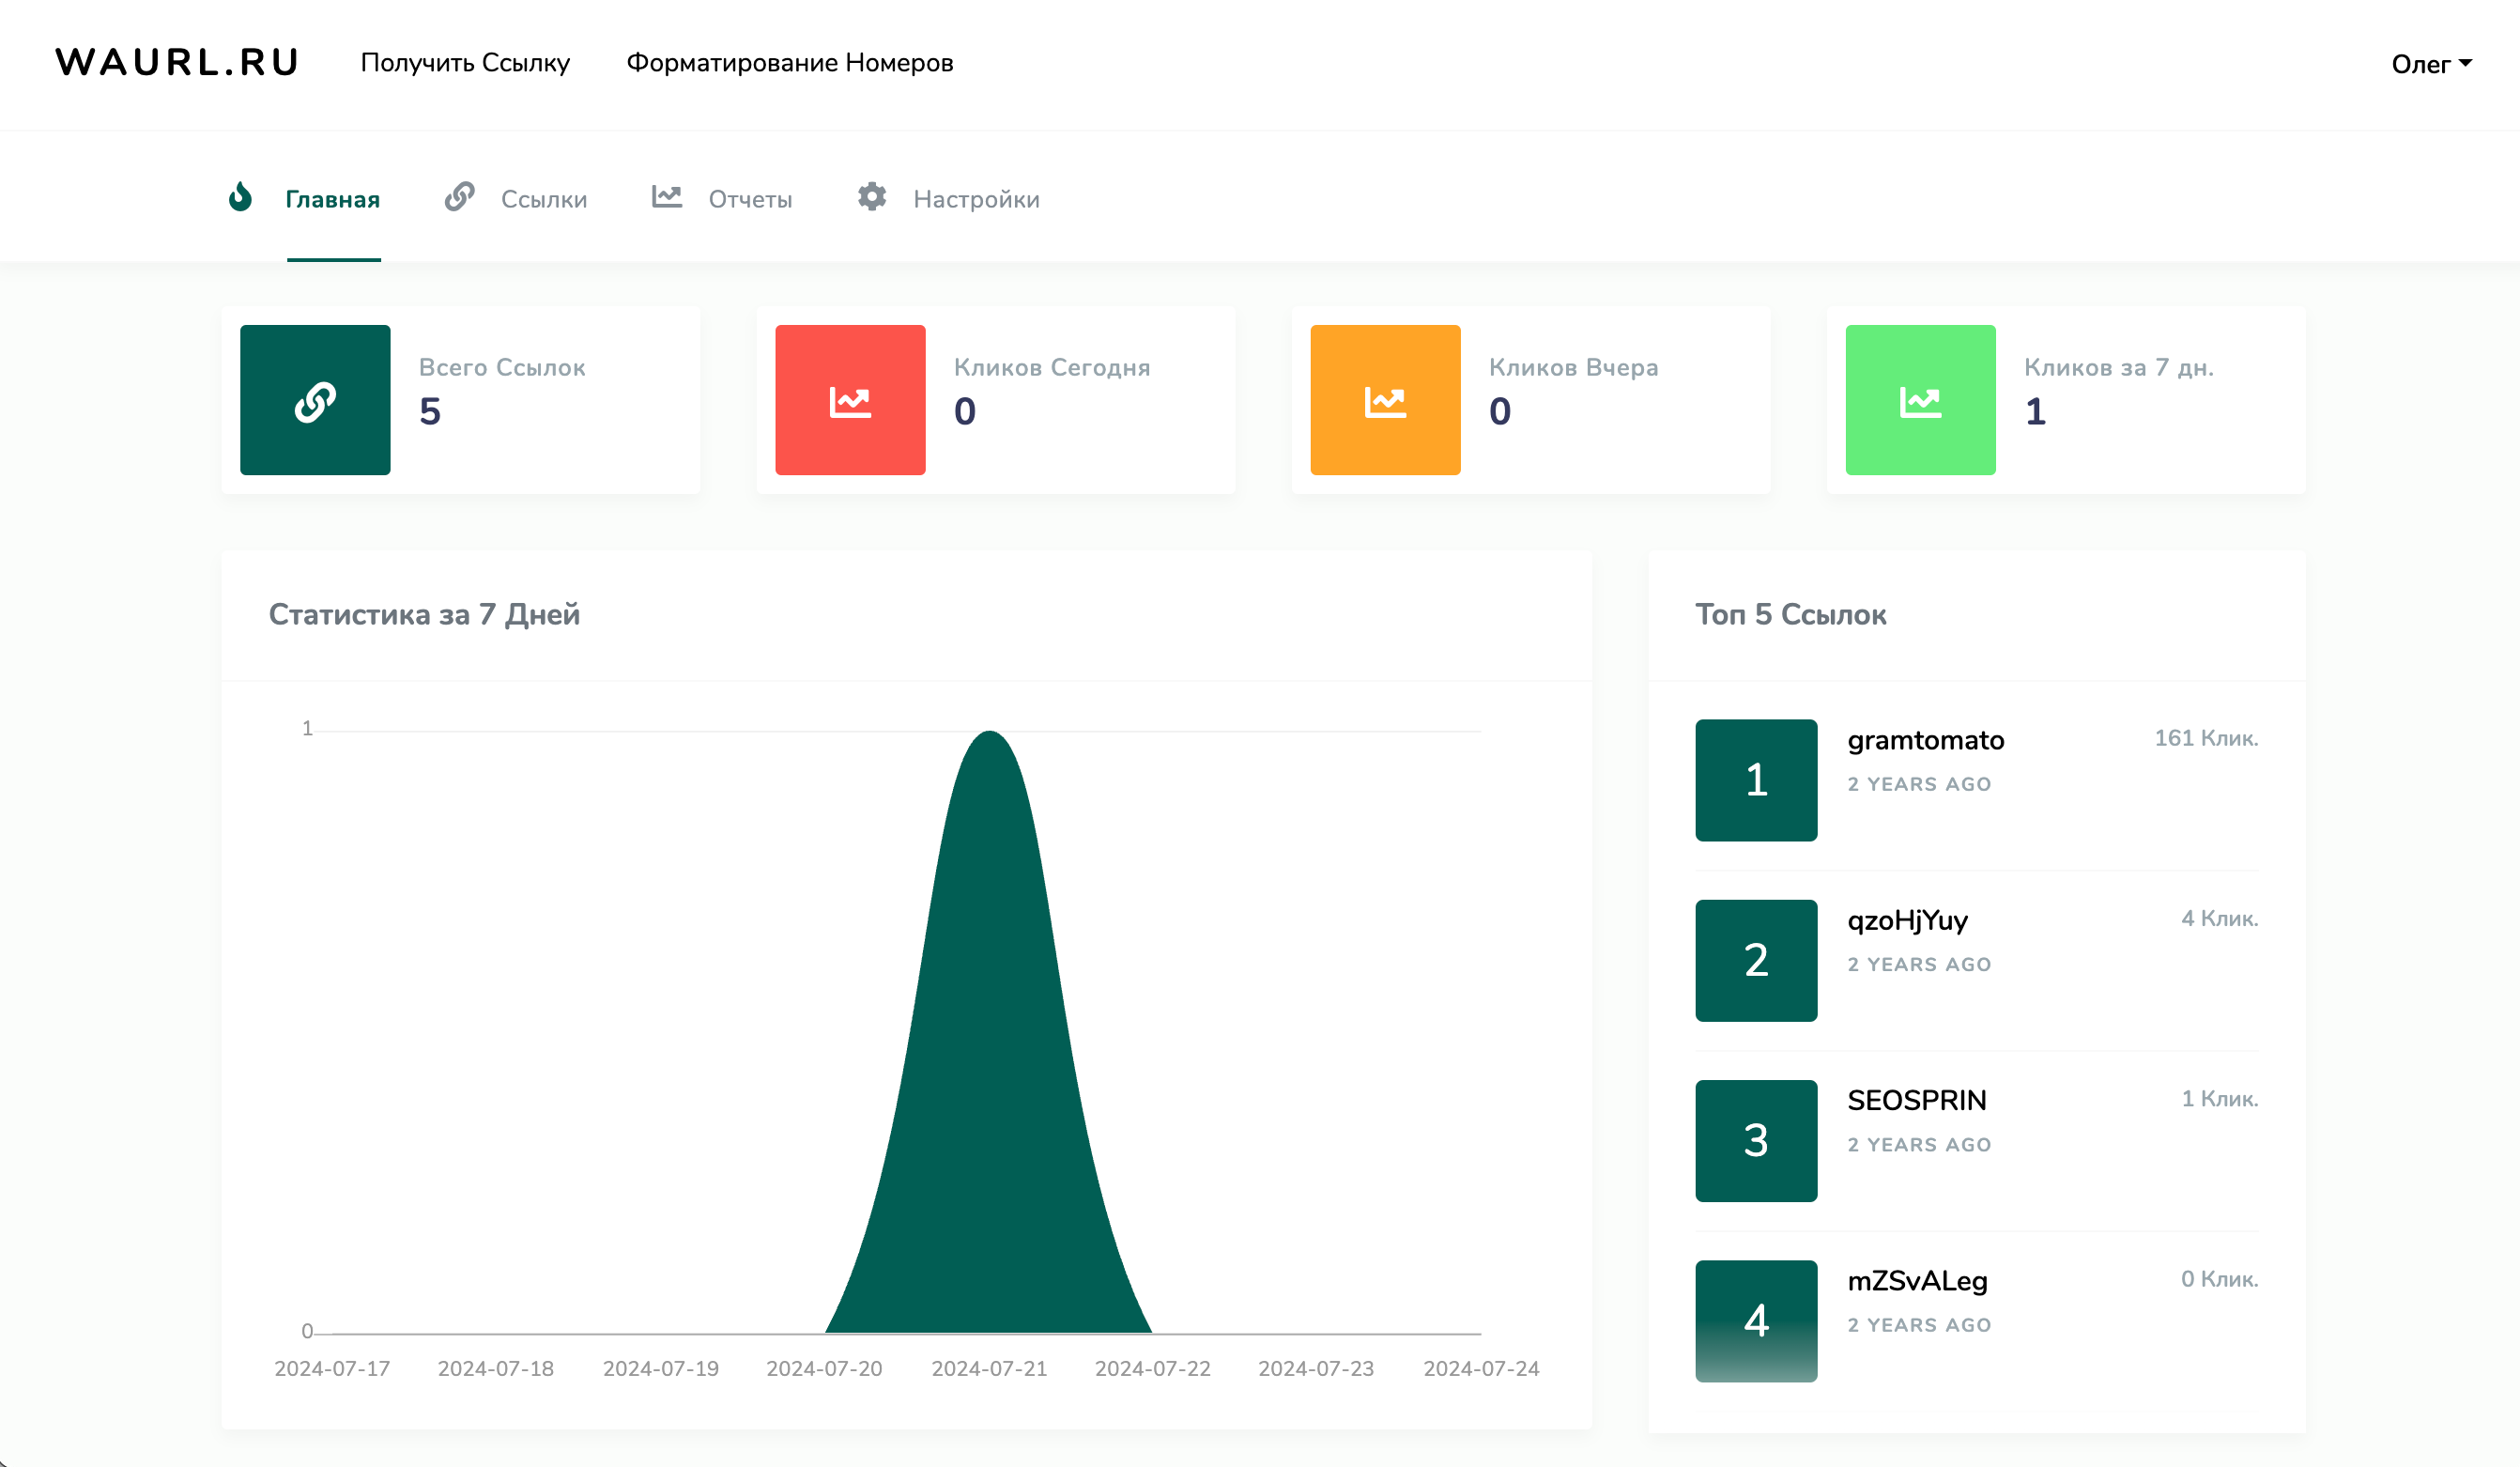2520x1467 pixels.
Task: Click the chain link icon beside Ссылки
Action: pos(459,197)
